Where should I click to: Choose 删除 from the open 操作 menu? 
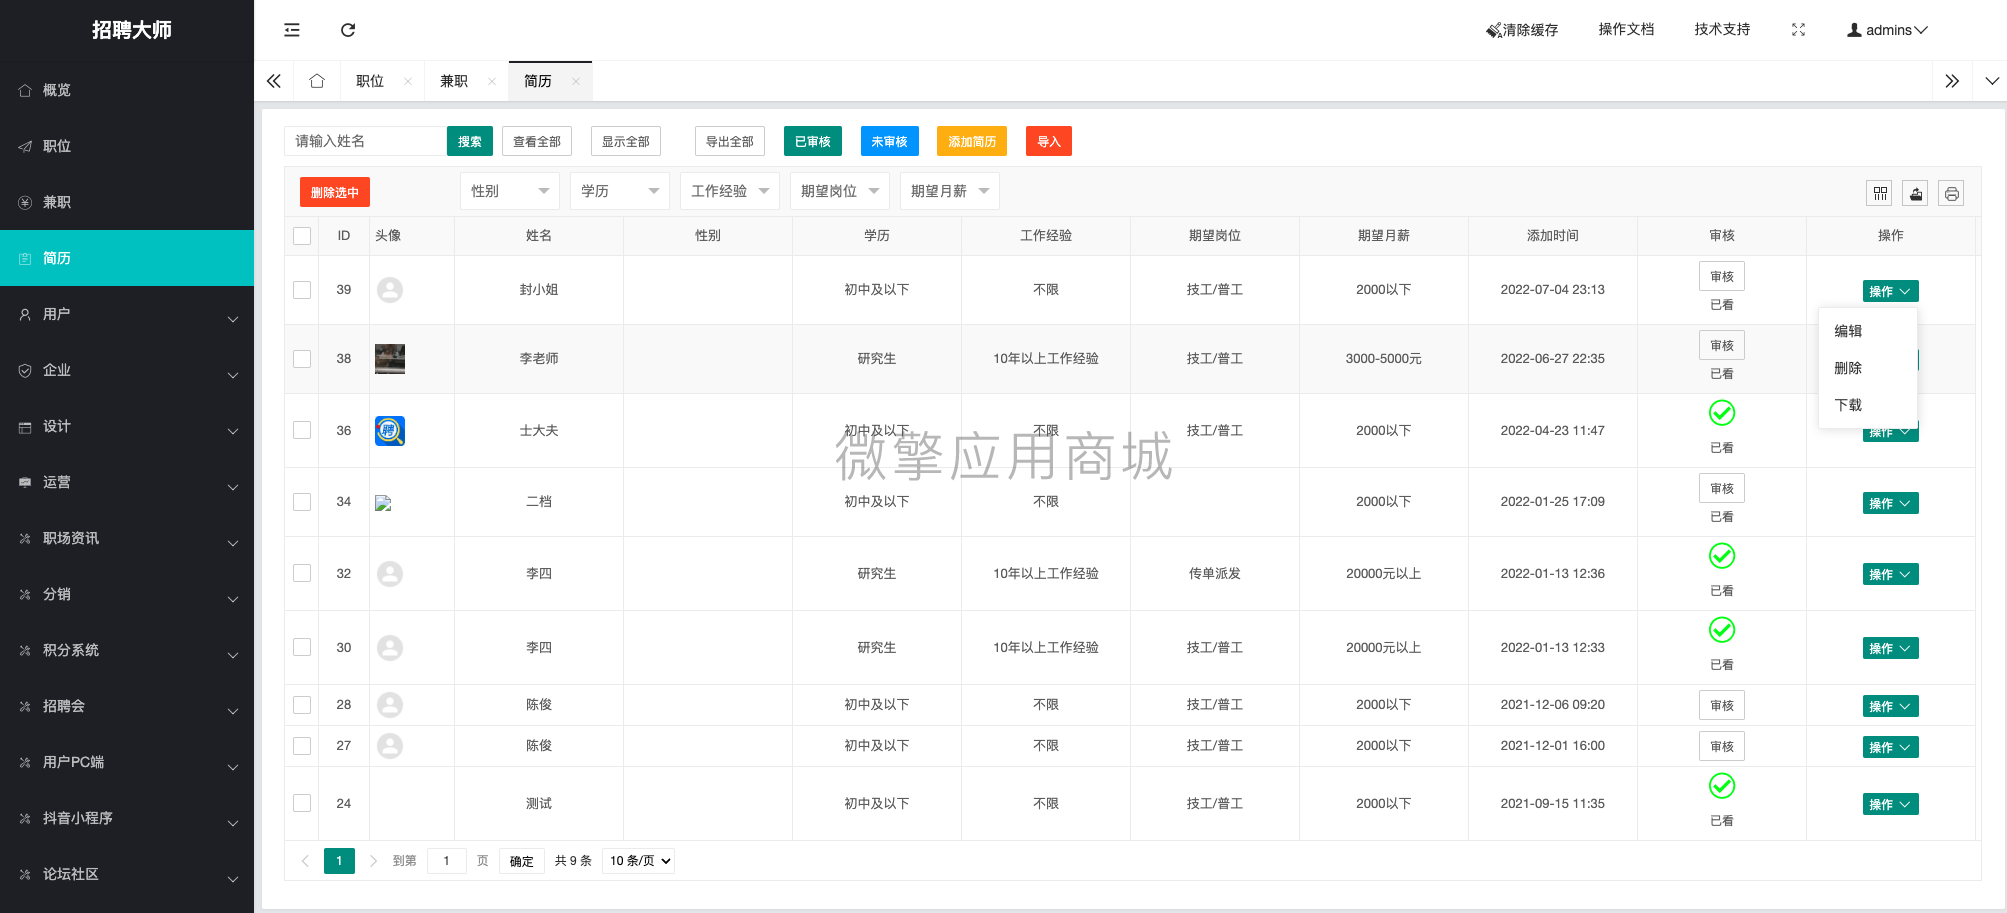pyautogui.click(x=1848, y=368)
